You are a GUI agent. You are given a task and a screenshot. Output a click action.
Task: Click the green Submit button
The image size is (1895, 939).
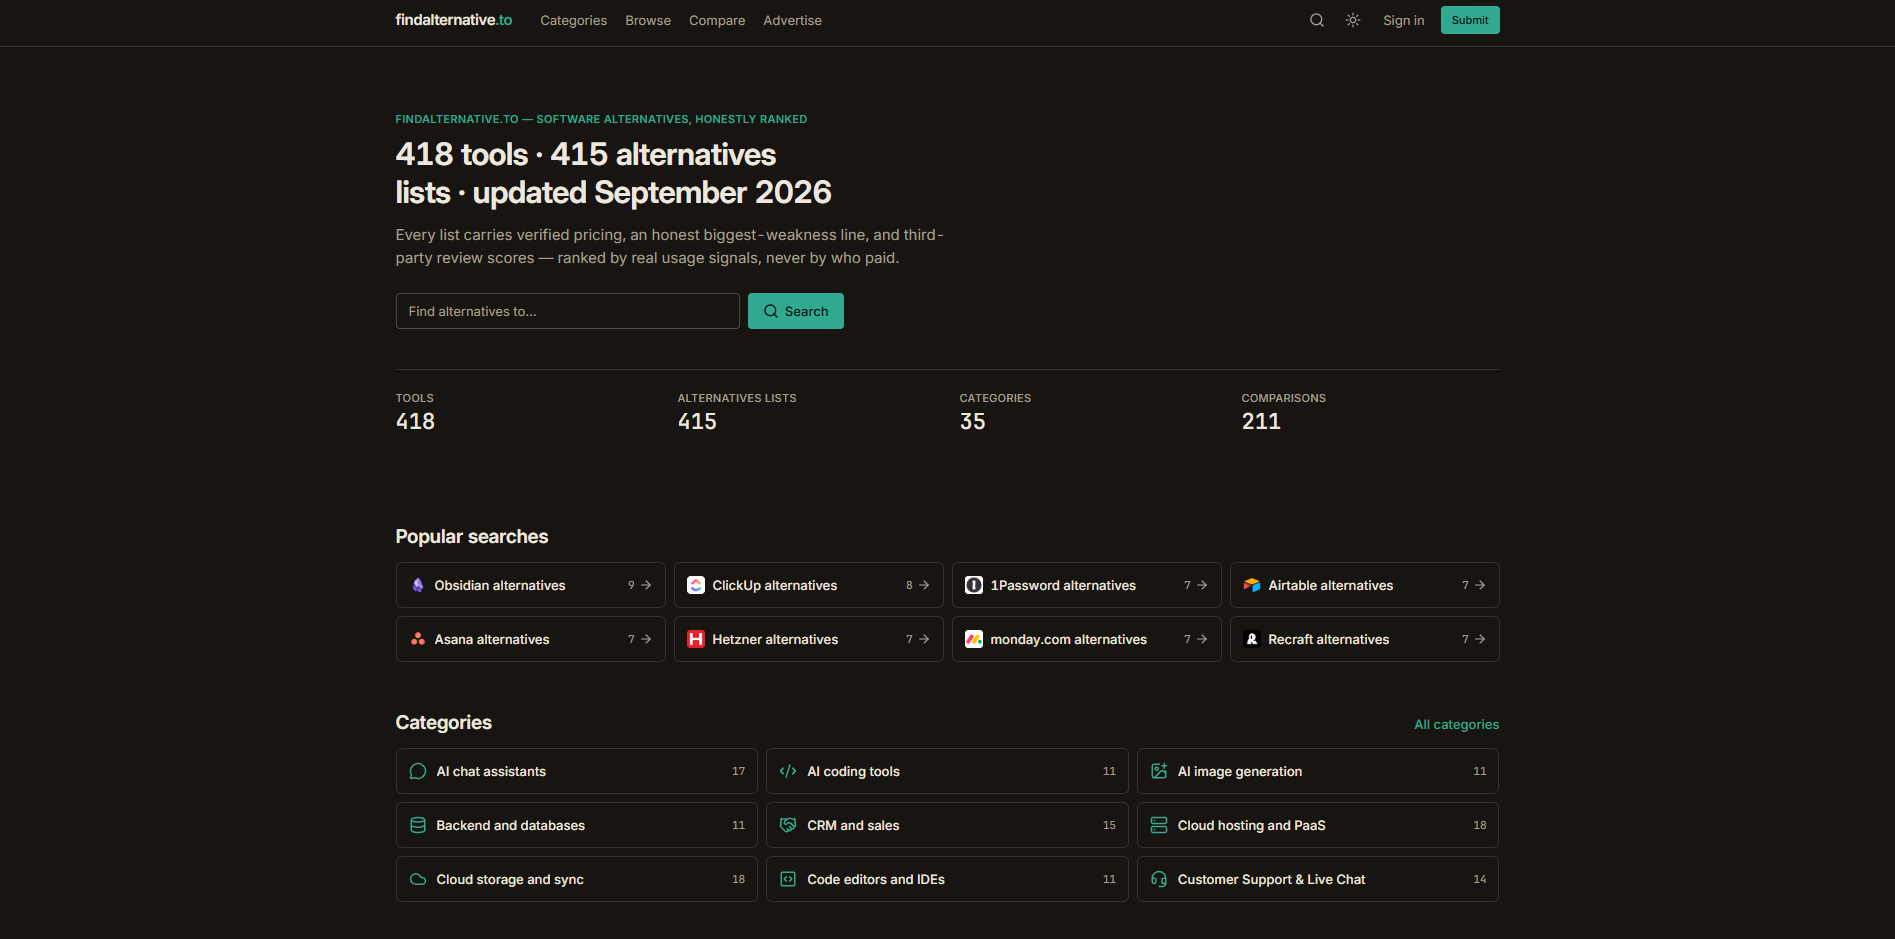pos(1470,20)
